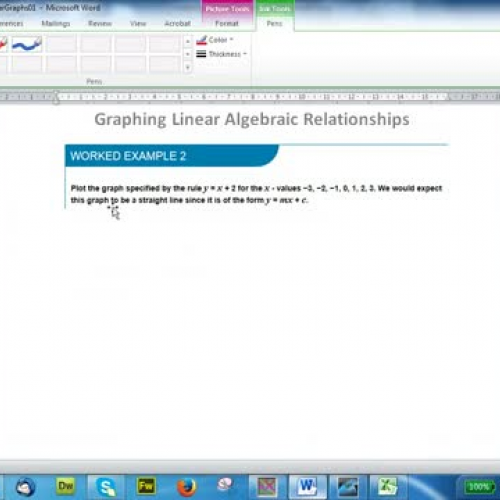Select the red pen preset in Pens gallery
The image size is (500, 500).
click(3, 44)
